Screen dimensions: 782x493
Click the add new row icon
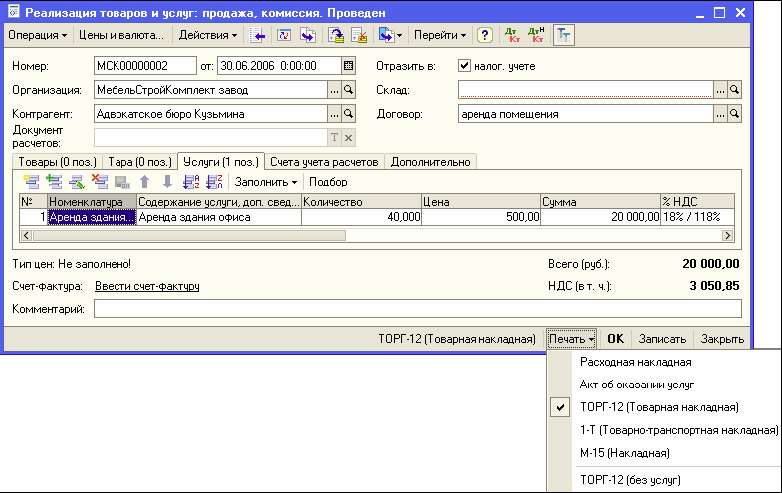pyautogui.click(x=31, y=182)
